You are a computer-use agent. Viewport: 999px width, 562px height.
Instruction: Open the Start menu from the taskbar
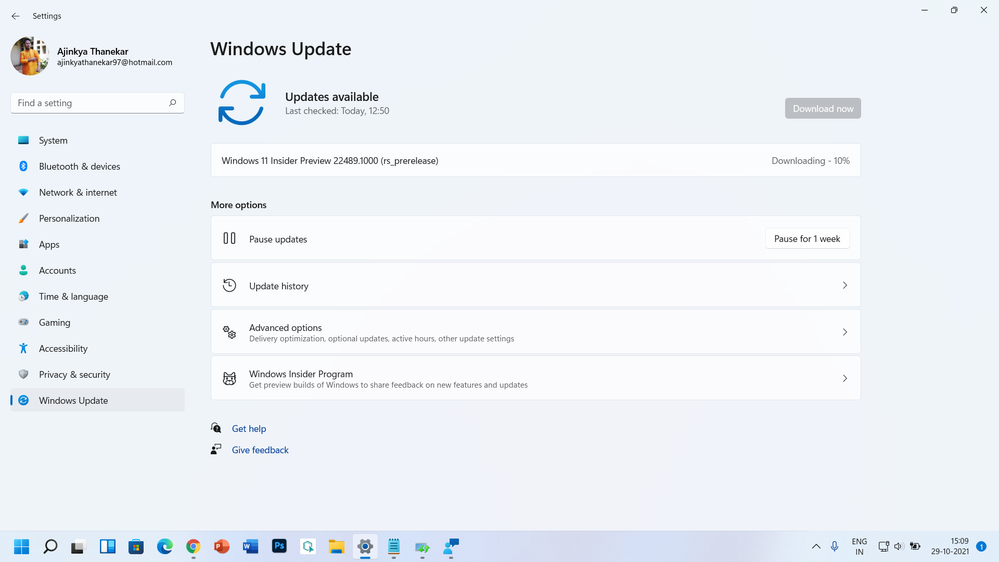(x=22, y=547)
